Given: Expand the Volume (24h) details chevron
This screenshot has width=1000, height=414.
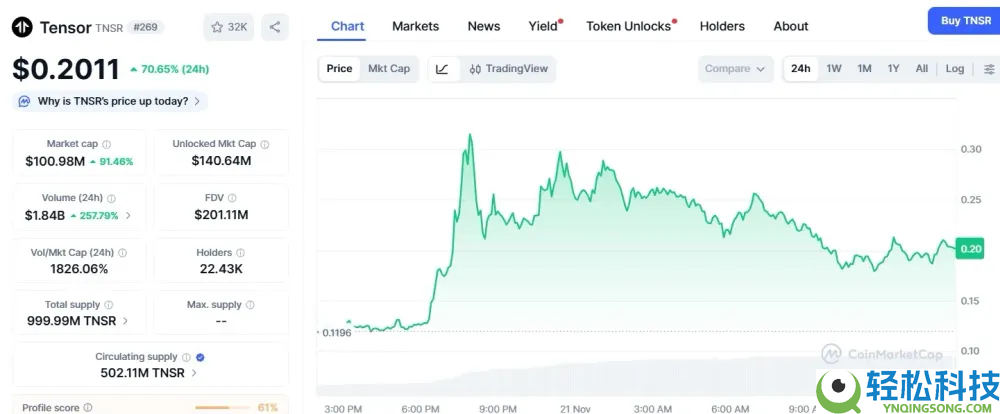Looking at the screenshot, I should [x=128, y=215].
